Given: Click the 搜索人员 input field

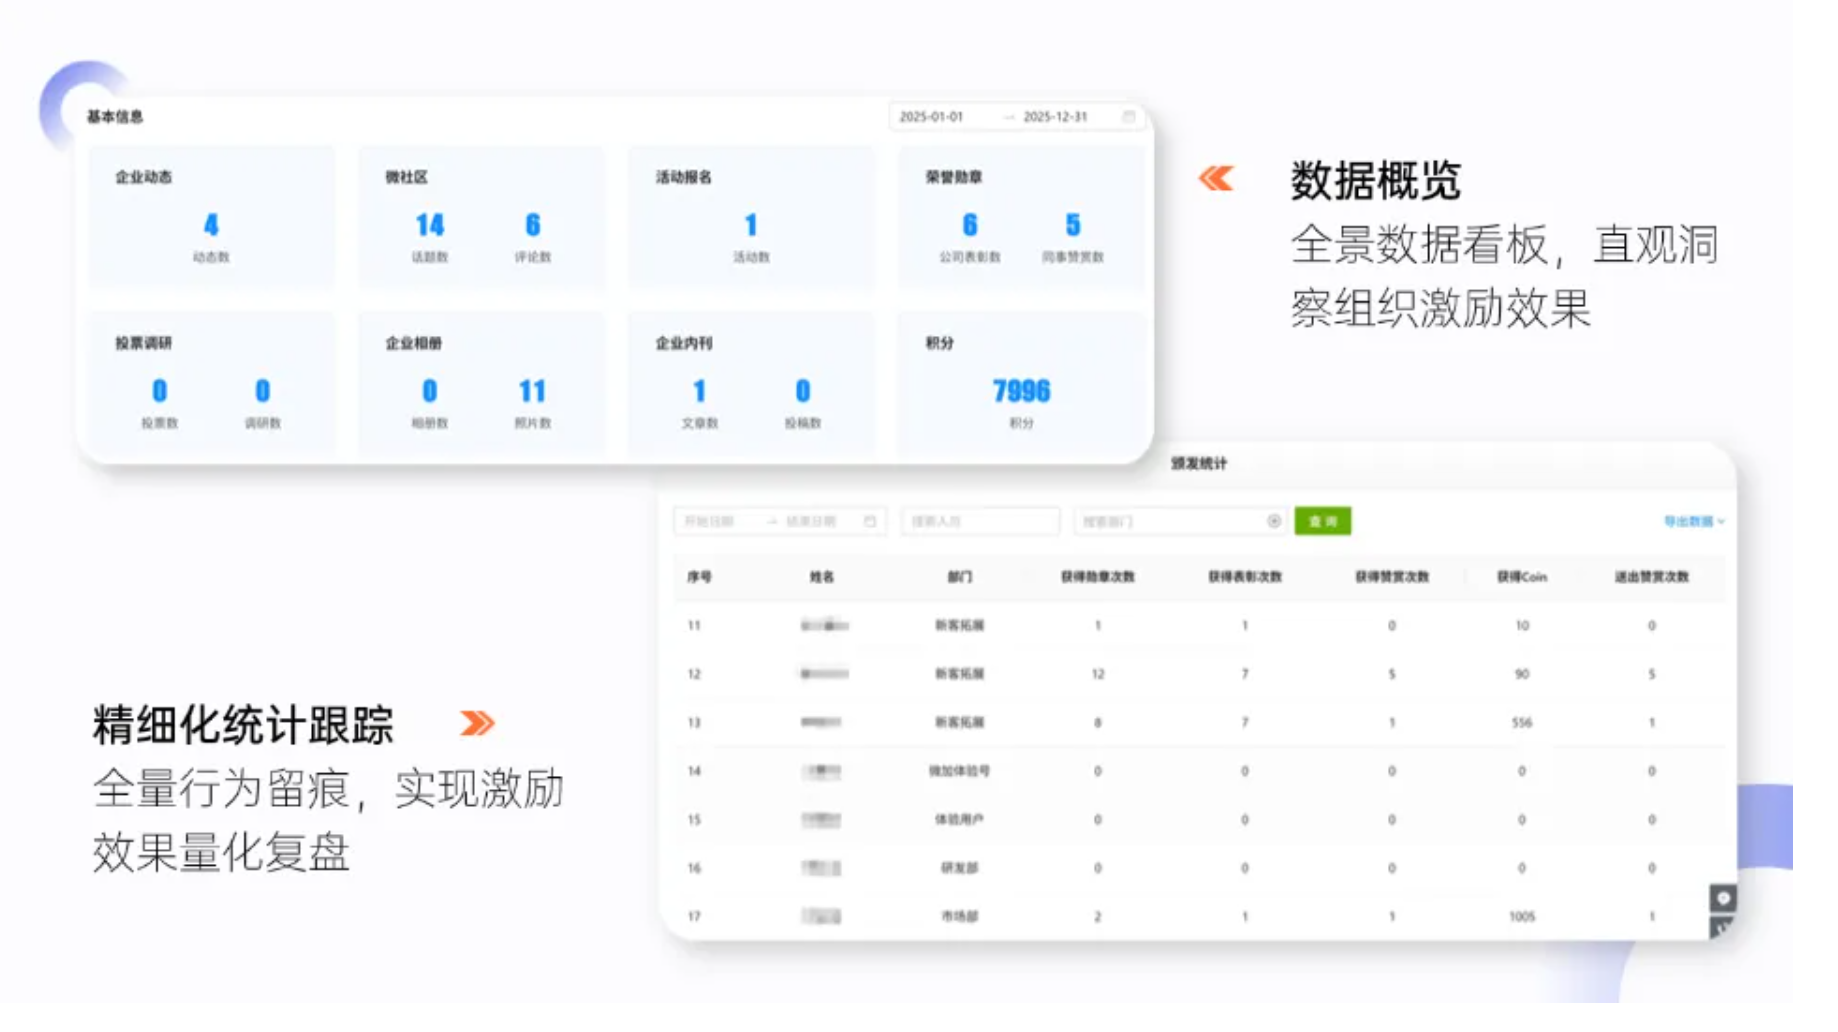Looking at the screenshot, I should tap(980, 521).
